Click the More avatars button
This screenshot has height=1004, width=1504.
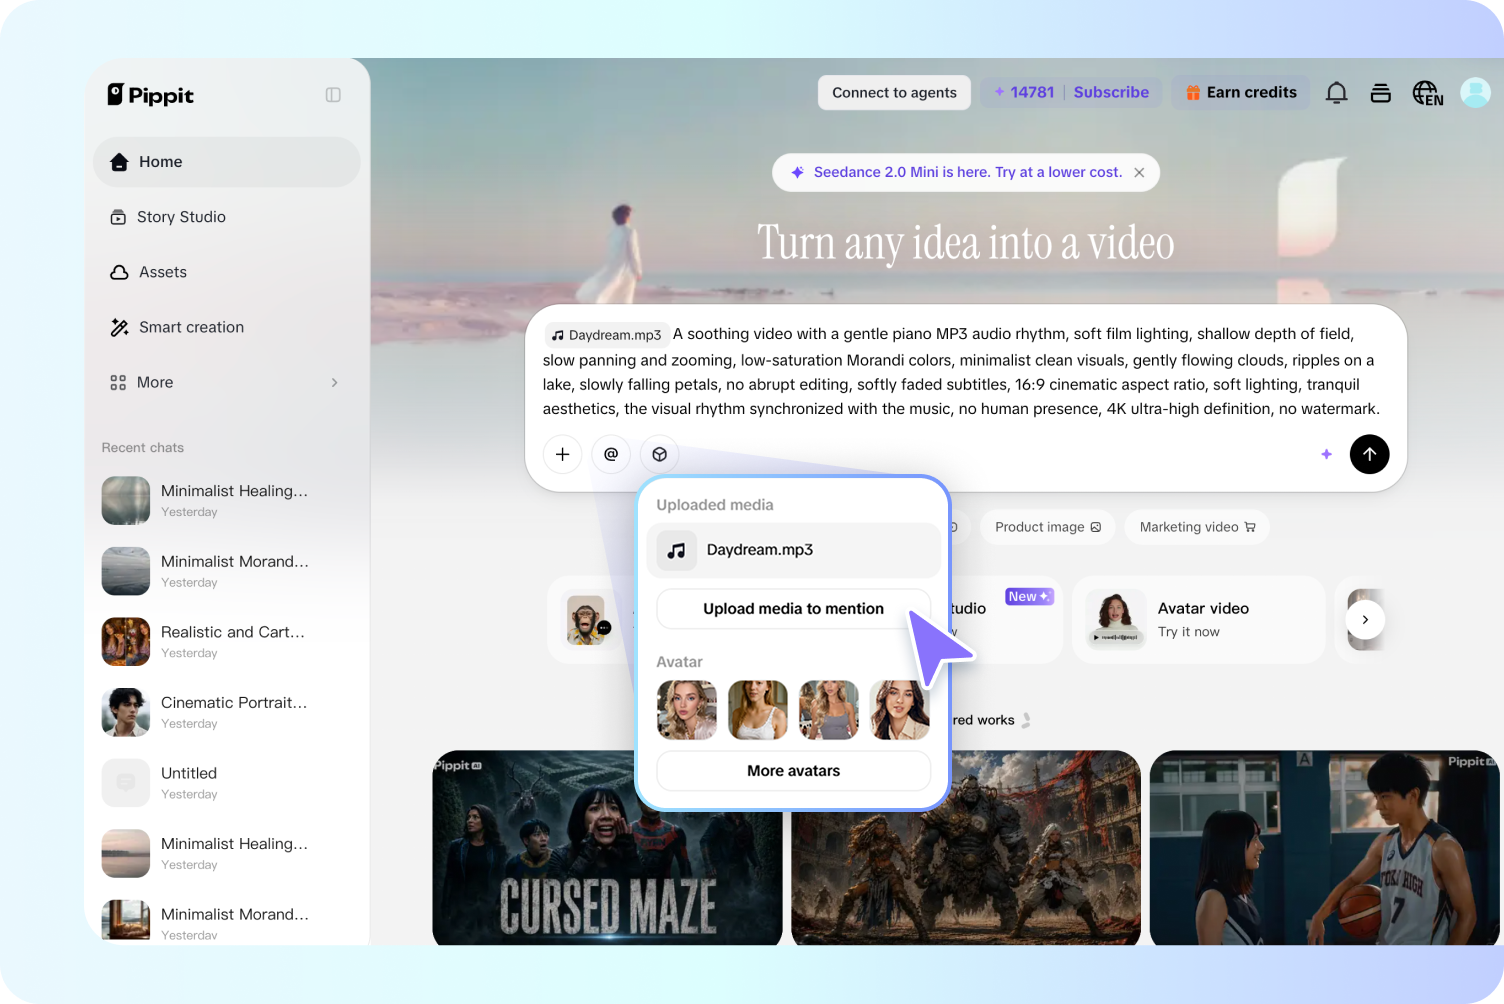tap(793, 771)
